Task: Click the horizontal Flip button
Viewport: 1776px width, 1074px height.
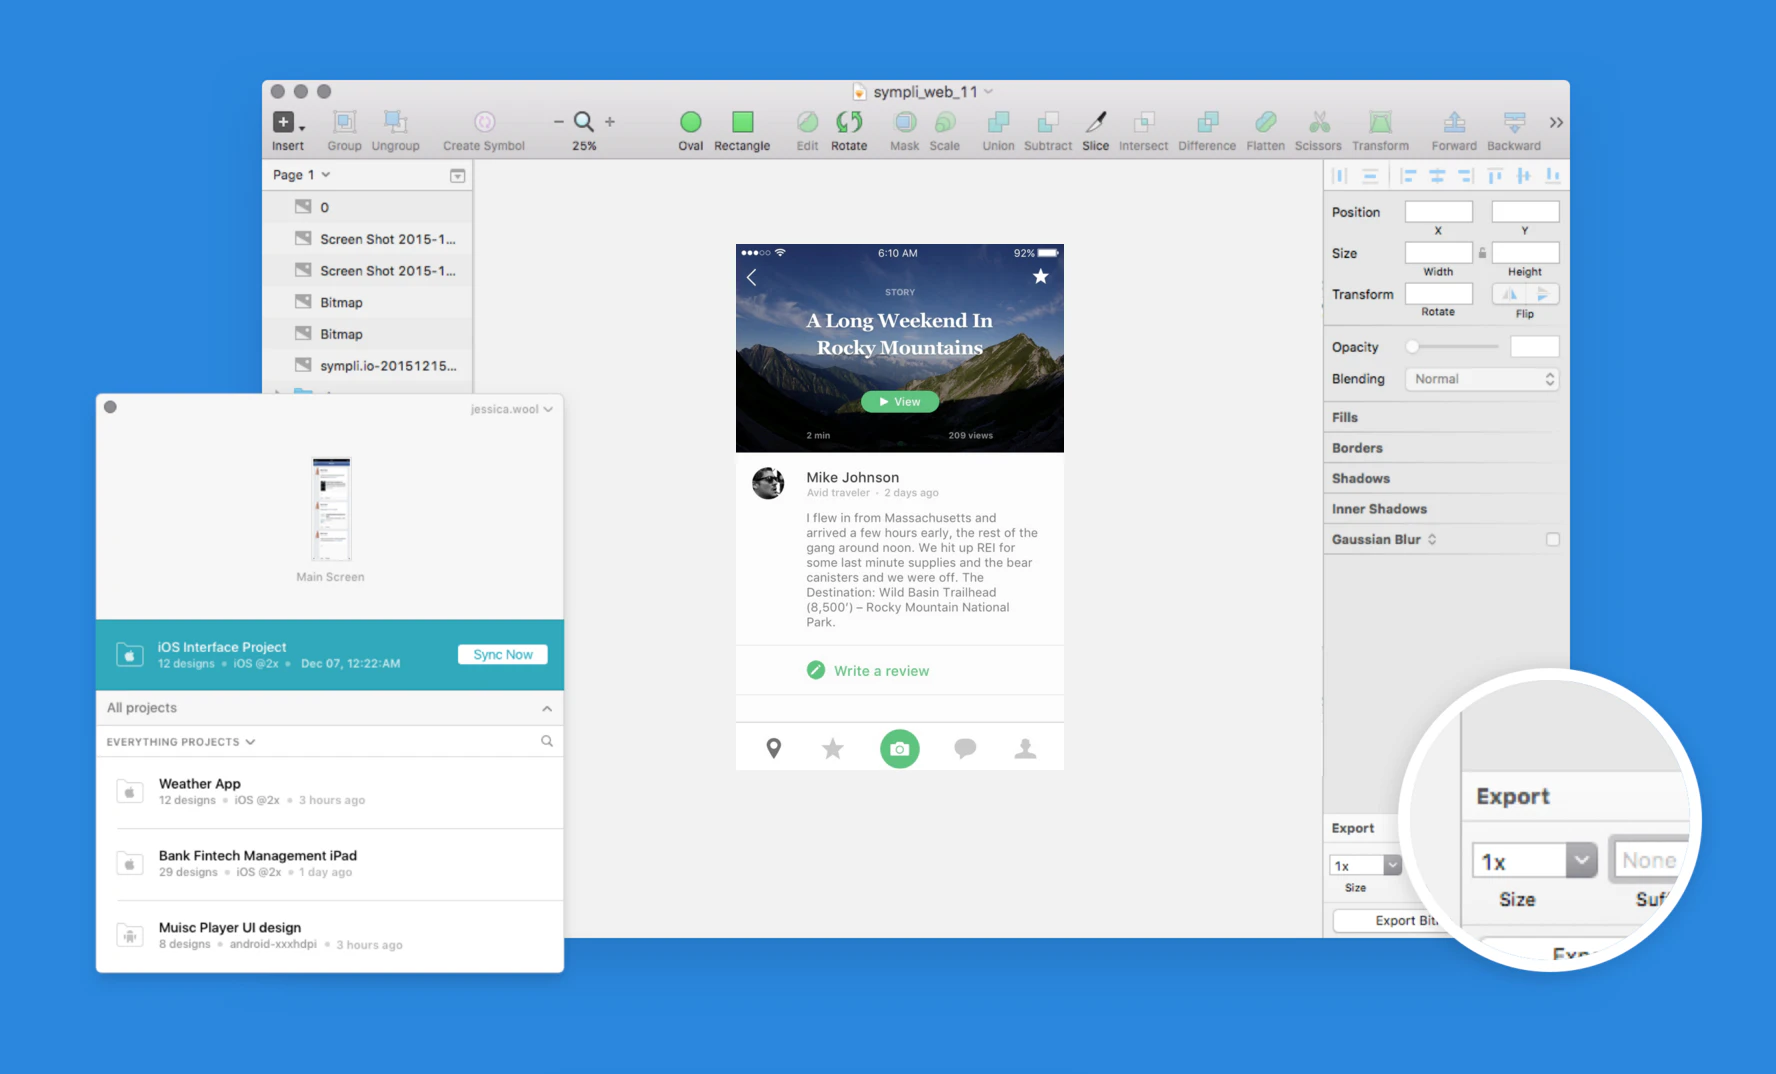Action: [1510, 294]
